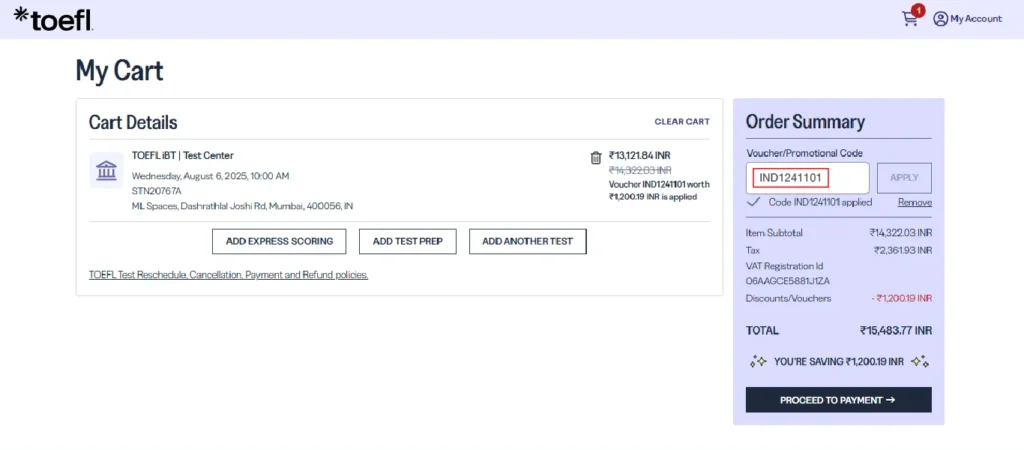Select the ADD TEST PREP button
The image size is (1024, 450).
408,241
